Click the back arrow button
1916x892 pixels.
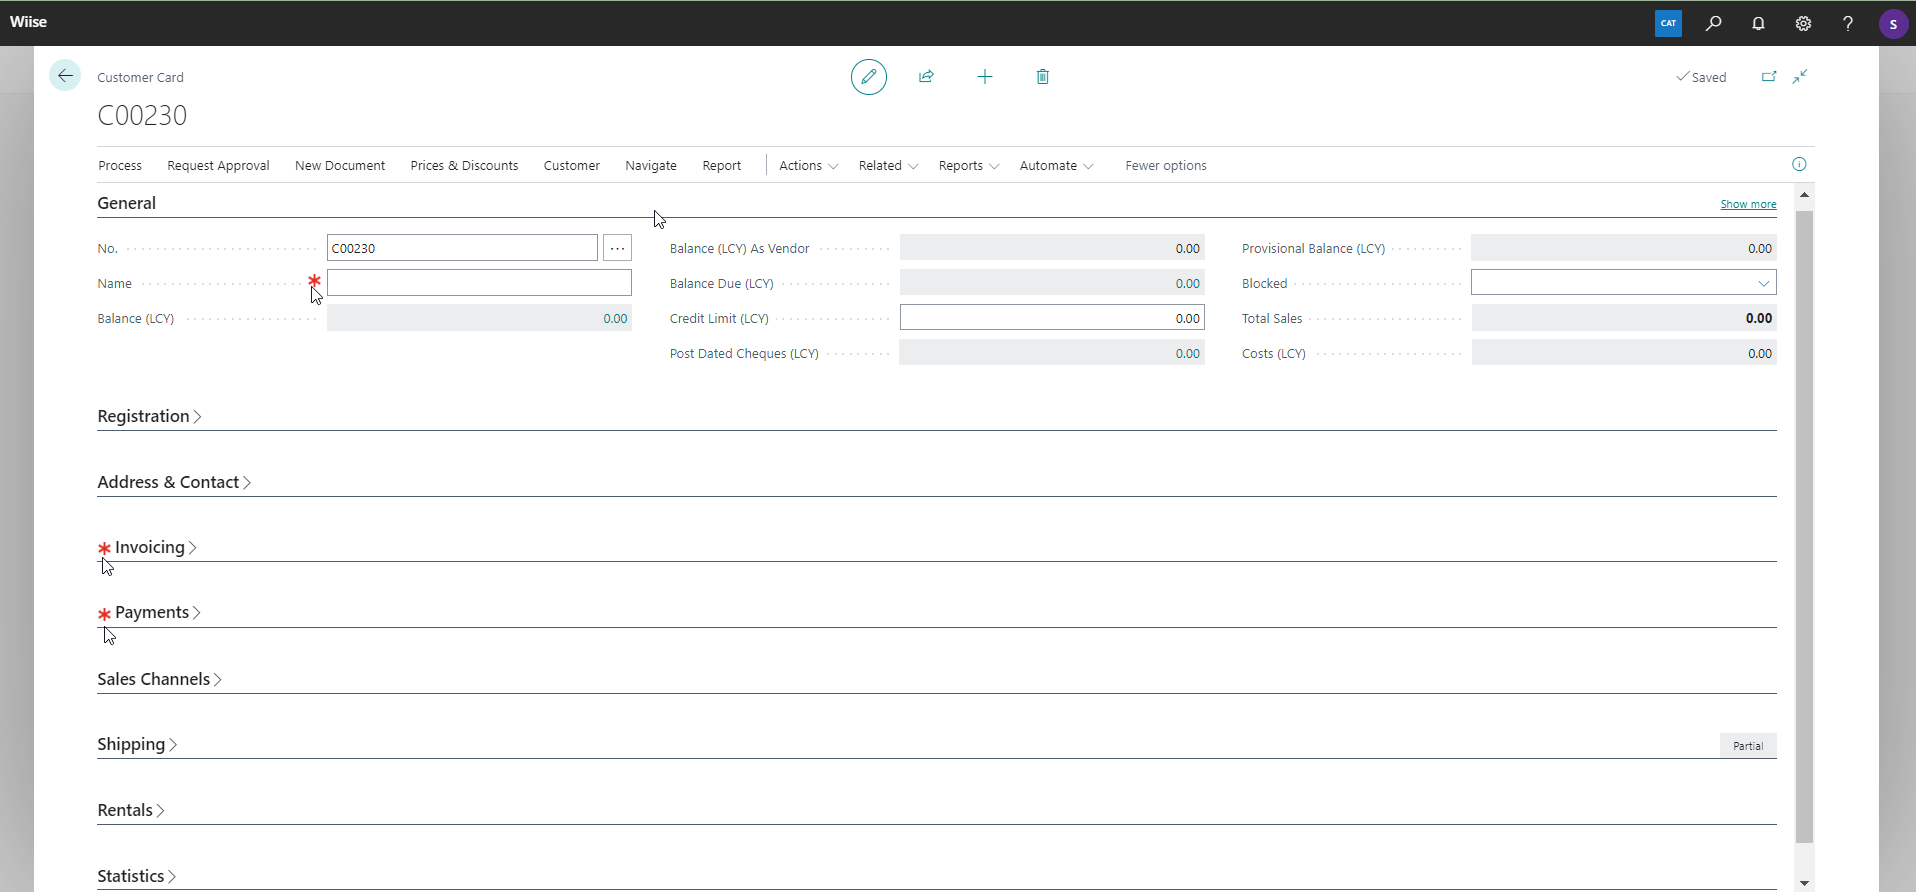pos(65,76)
